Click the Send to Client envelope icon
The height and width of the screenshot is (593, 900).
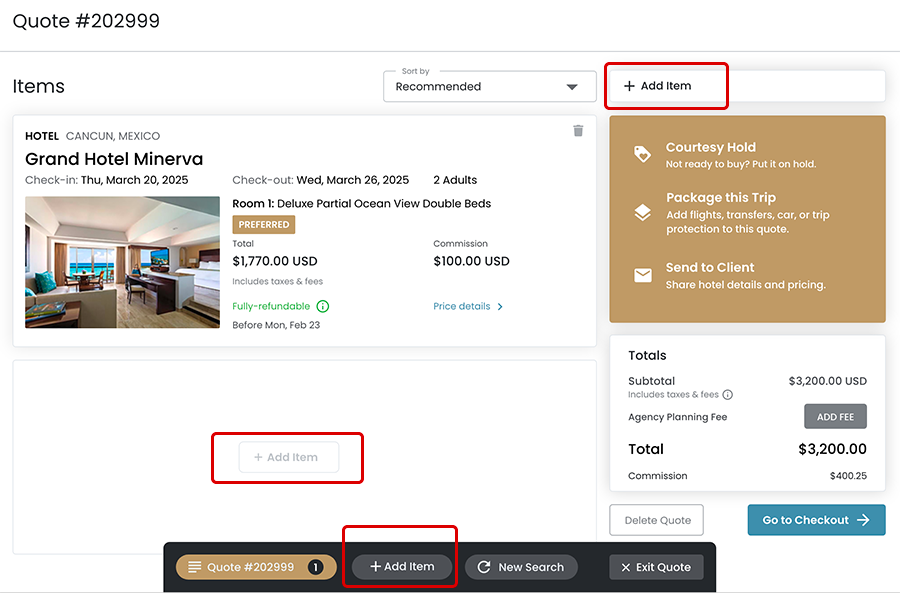(x=642, y=275)
